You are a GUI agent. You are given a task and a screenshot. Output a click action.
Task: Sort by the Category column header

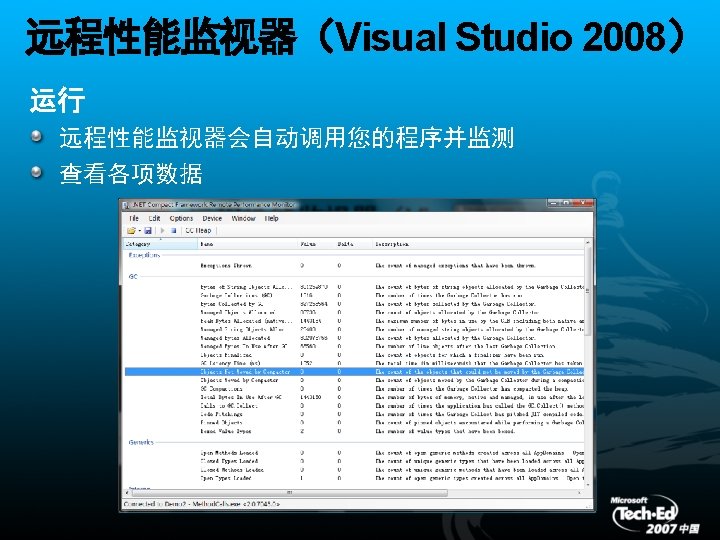[x=161, y=244]
